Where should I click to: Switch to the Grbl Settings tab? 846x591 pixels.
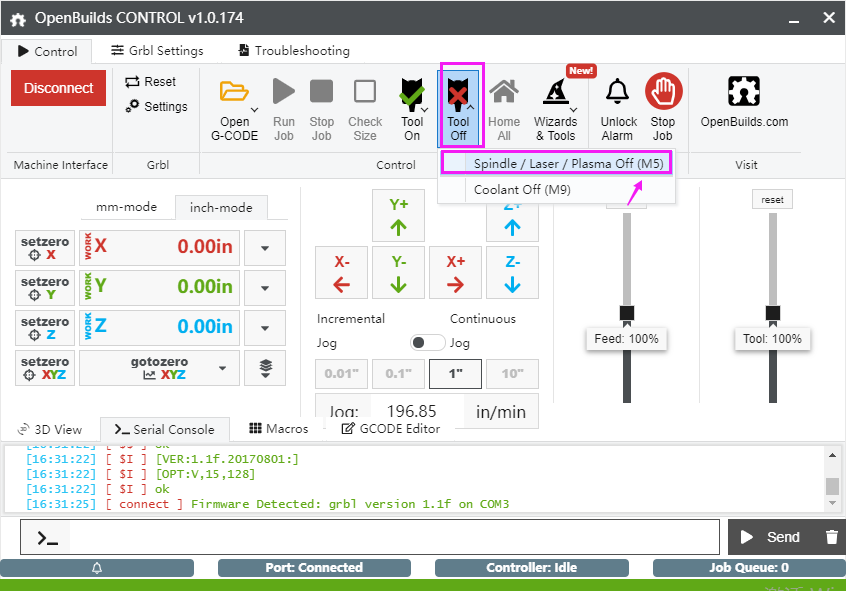click(157, 51)
